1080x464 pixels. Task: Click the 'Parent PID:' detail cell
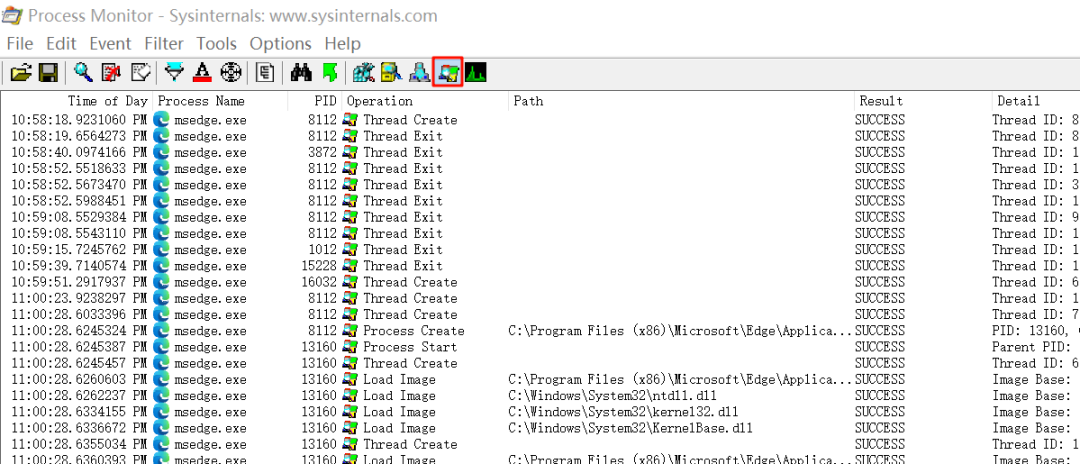coord(1031,347)
